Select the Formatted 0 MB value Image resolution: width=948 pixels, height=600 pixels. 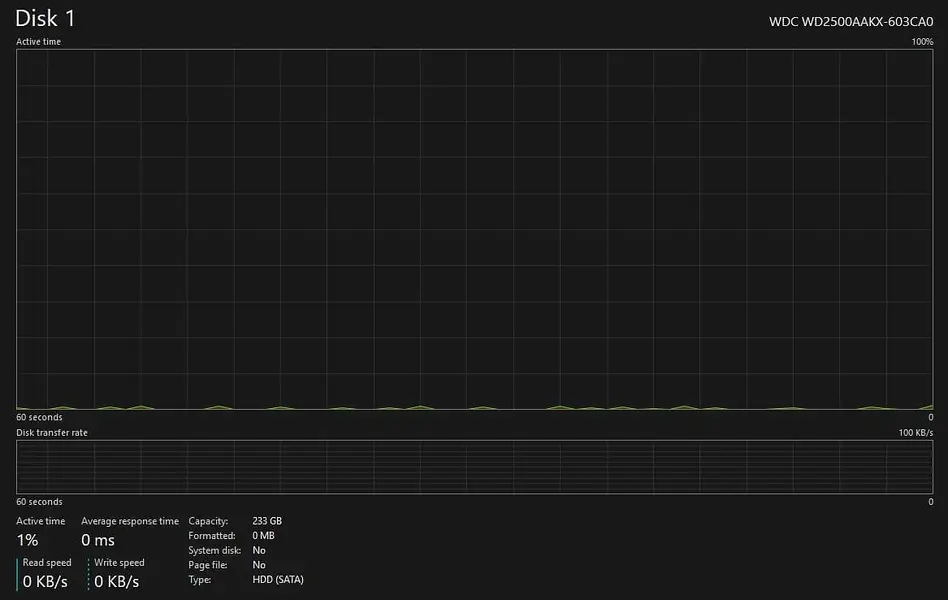pos(264,536)
